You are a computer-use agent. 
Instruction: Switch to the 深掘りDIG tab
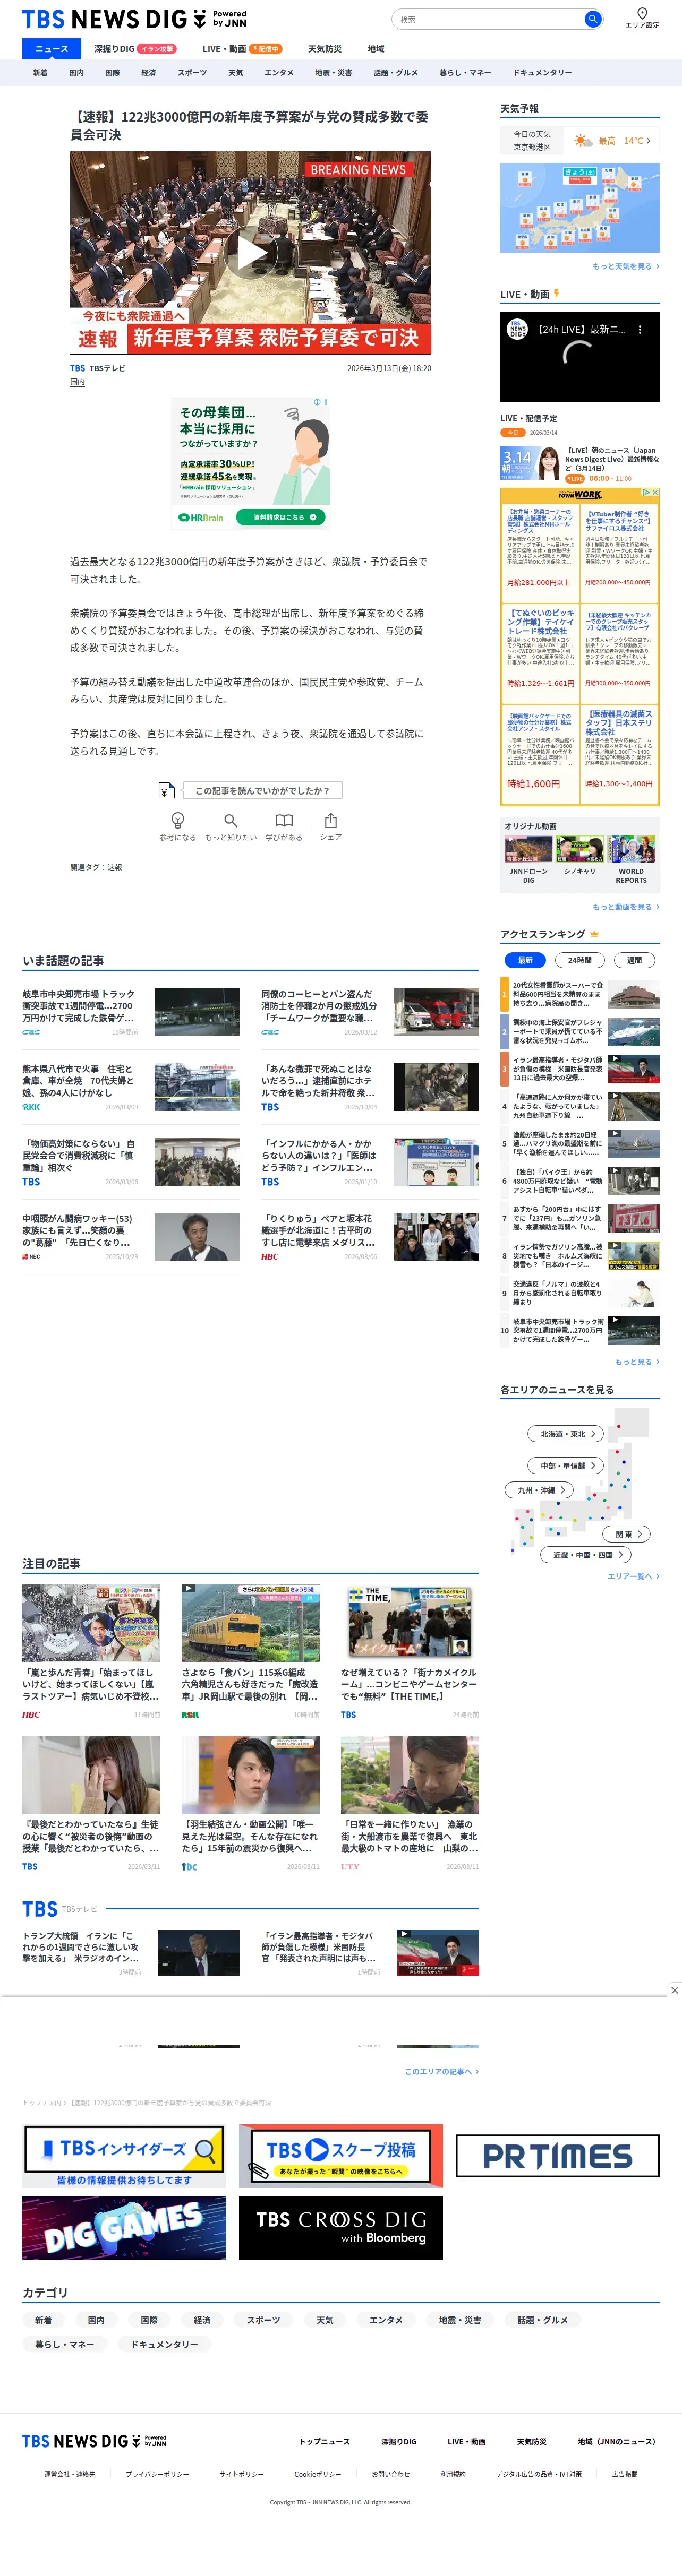click(x=134, y=48)
